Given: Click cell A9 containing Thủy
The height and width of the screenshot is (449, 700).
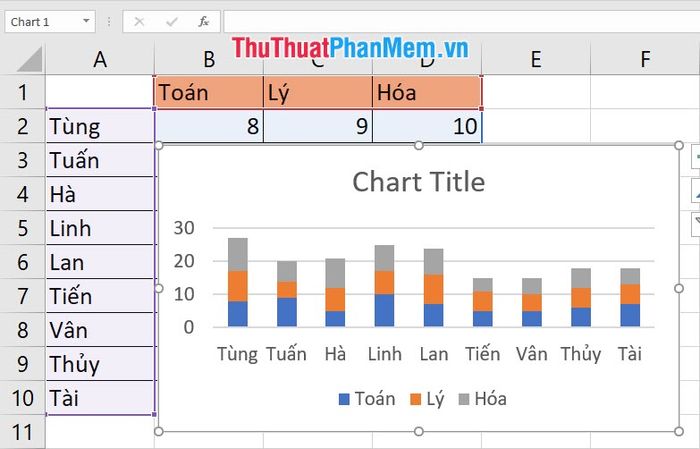Looking at the screenshot, I should 100,364.
